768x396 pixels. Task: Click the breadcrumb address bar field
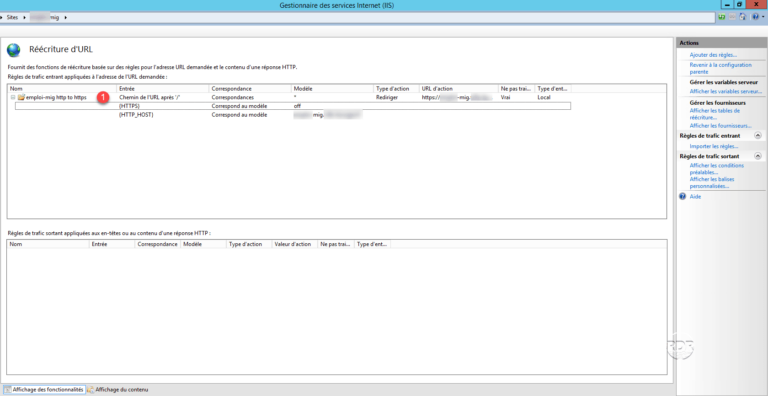click(358, 17)
